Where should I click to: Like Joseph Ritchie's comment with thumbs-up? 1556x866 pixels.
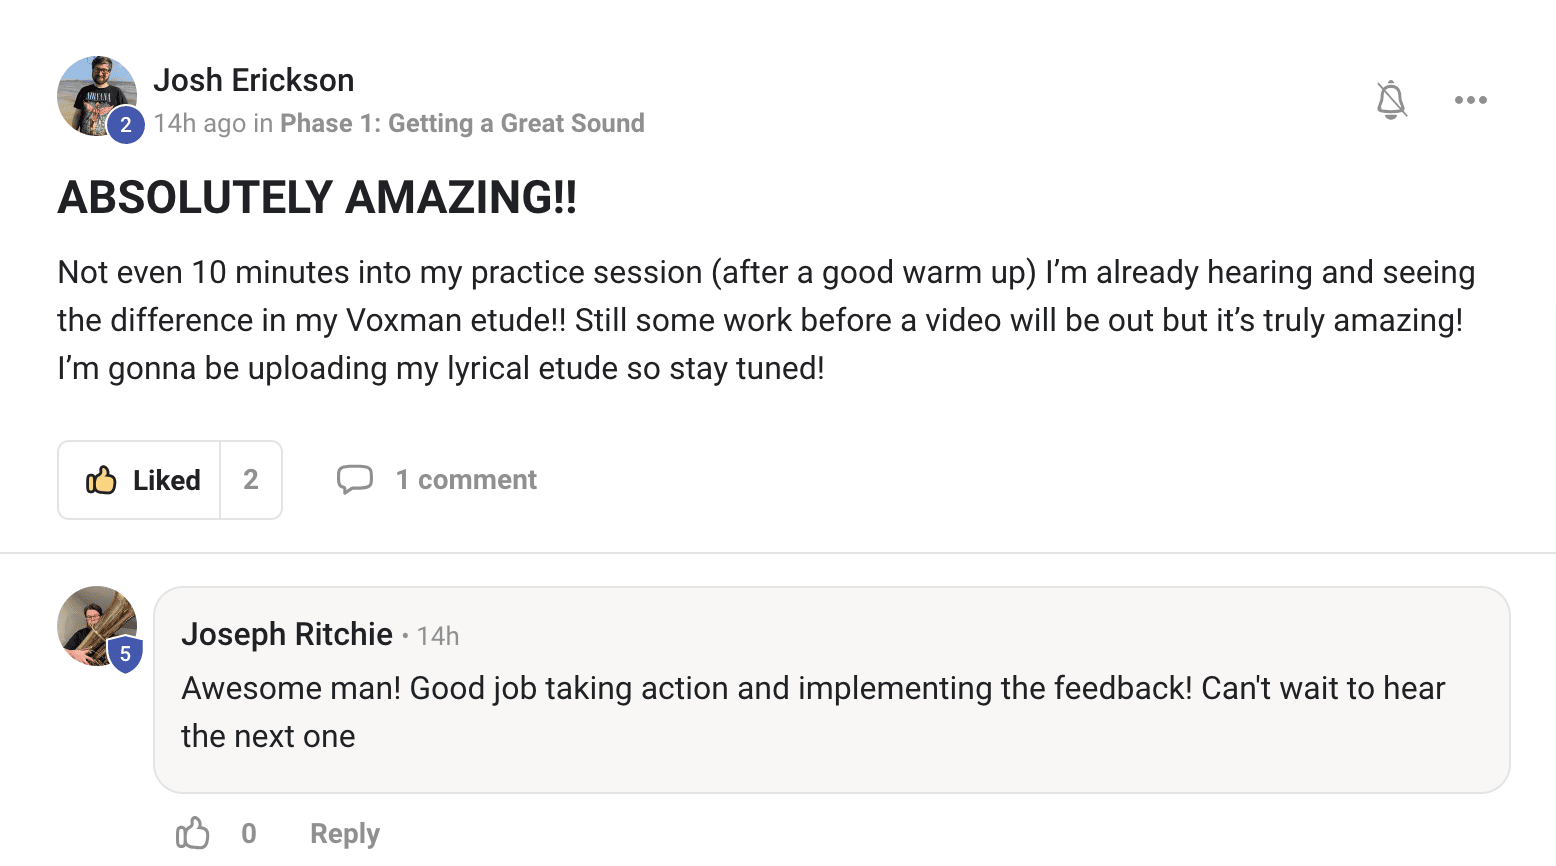click(192, 833)
